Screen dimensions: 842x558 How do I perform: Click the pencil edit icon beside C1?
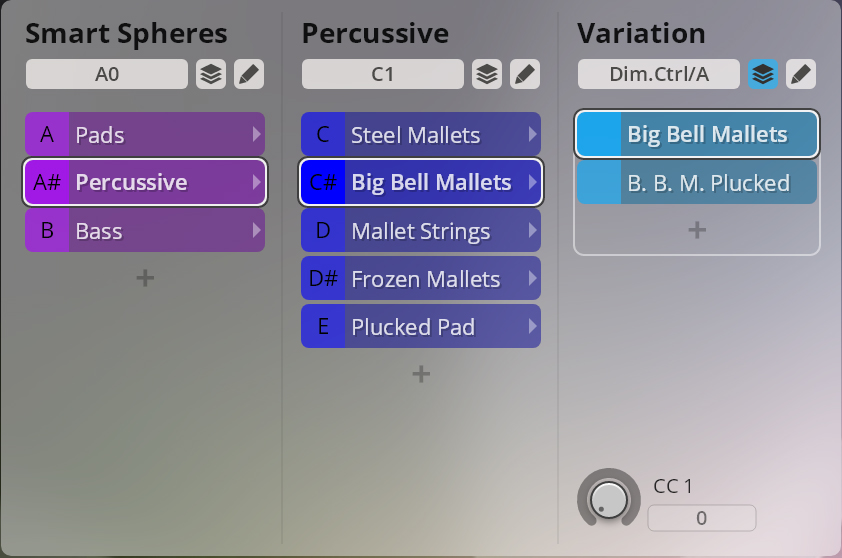pyautogui.click(x=525, y=74)
